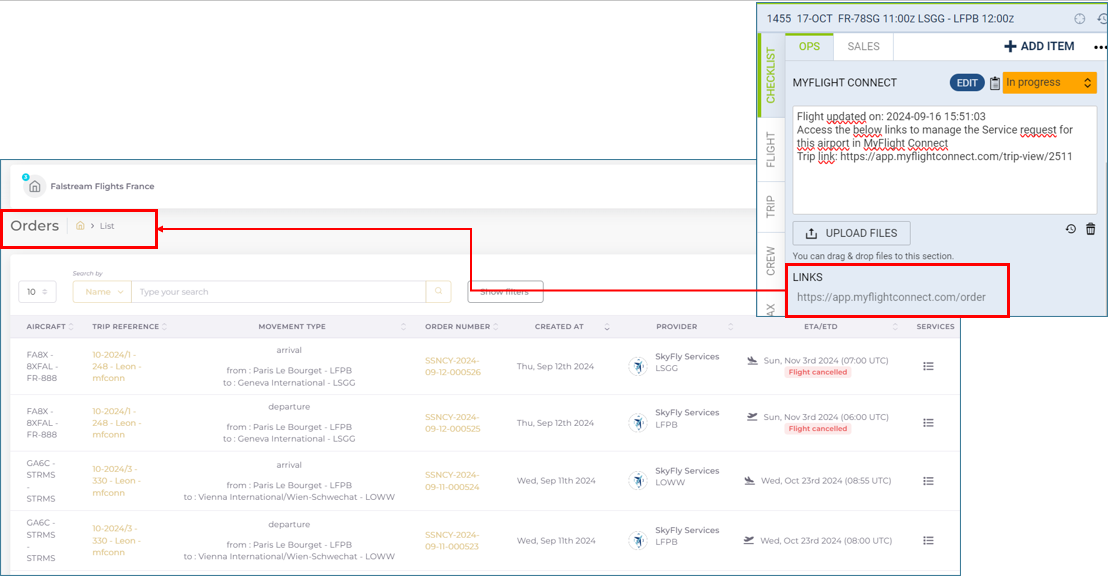The height and width of the screenshot is (577, 1108).
Task: Switch to the SALES tab
Action: point(864,47)
